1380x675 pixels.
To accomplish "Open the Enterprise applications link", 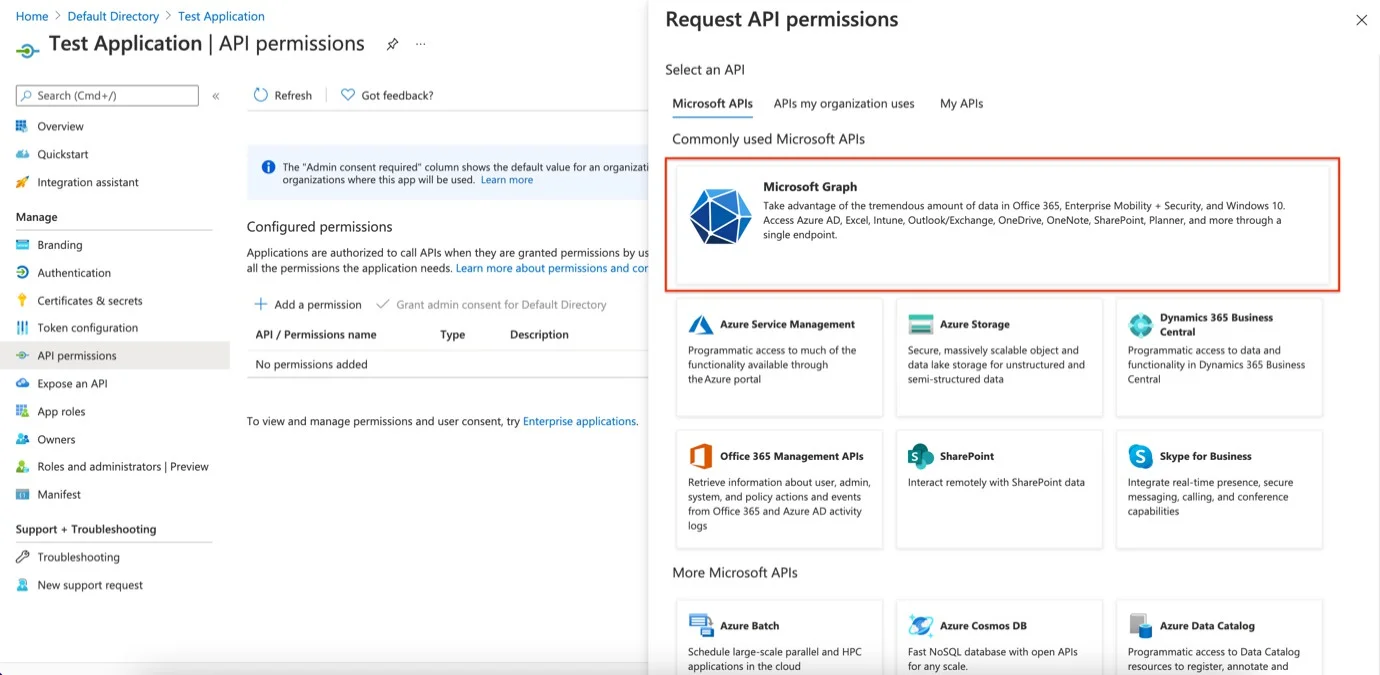I will pos(580,422).
